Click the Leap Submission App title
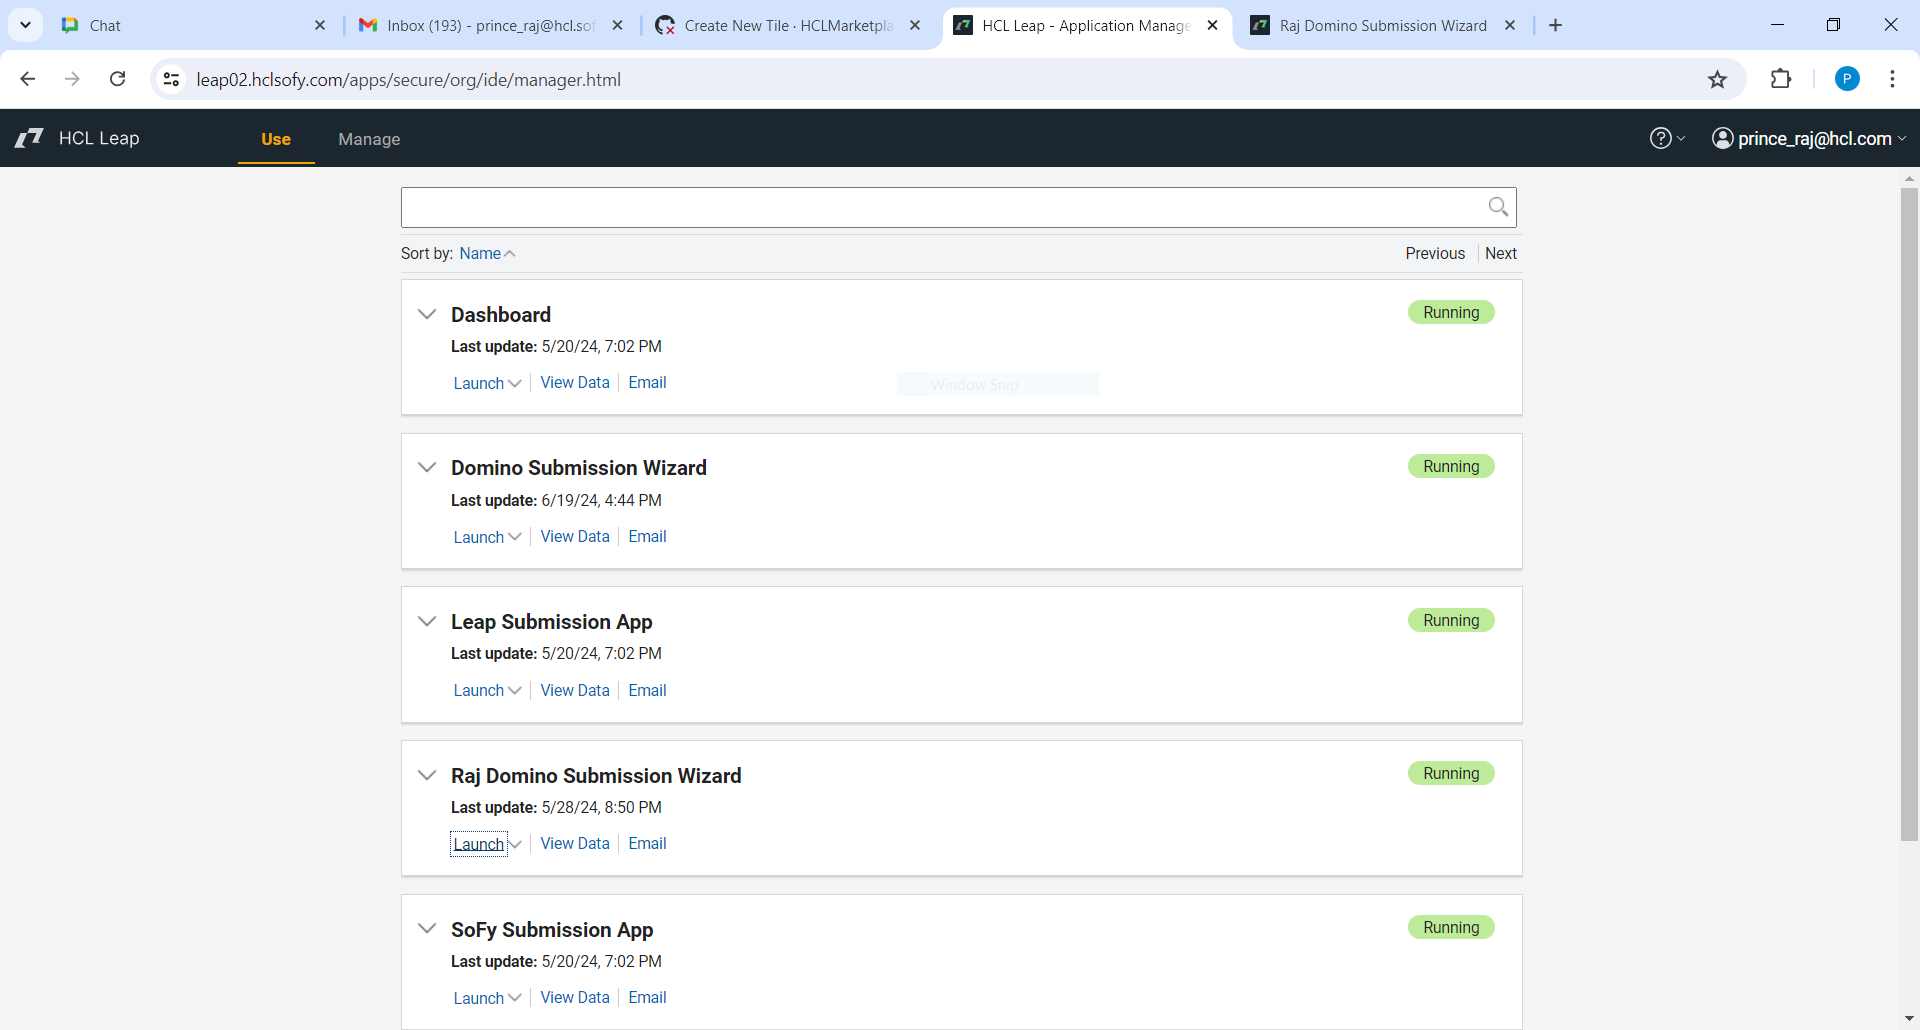This screenshot has height=1030, width=1920. [x=551, y=621]
